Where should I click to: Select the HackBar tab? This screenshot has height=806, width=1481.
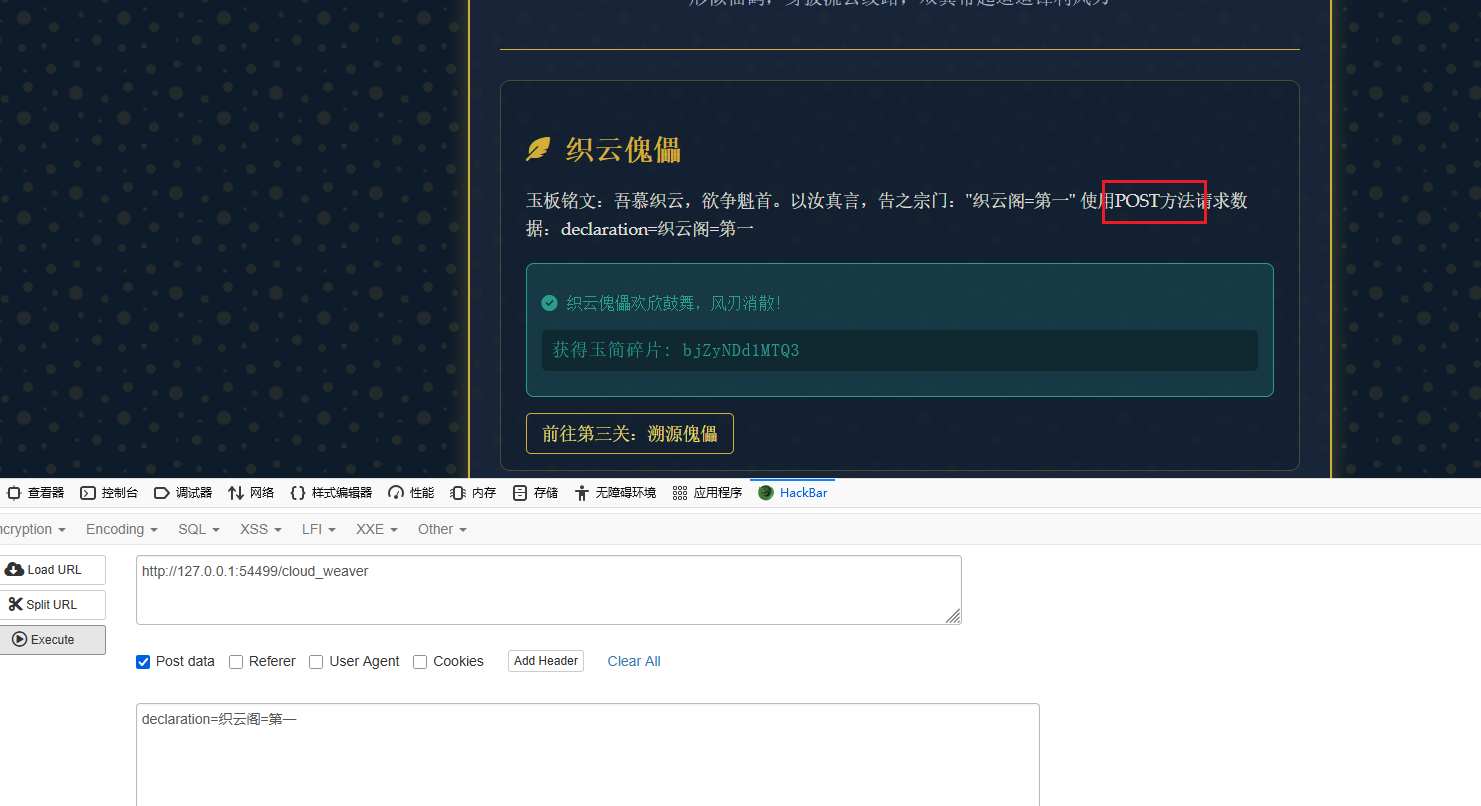[793, 493]
